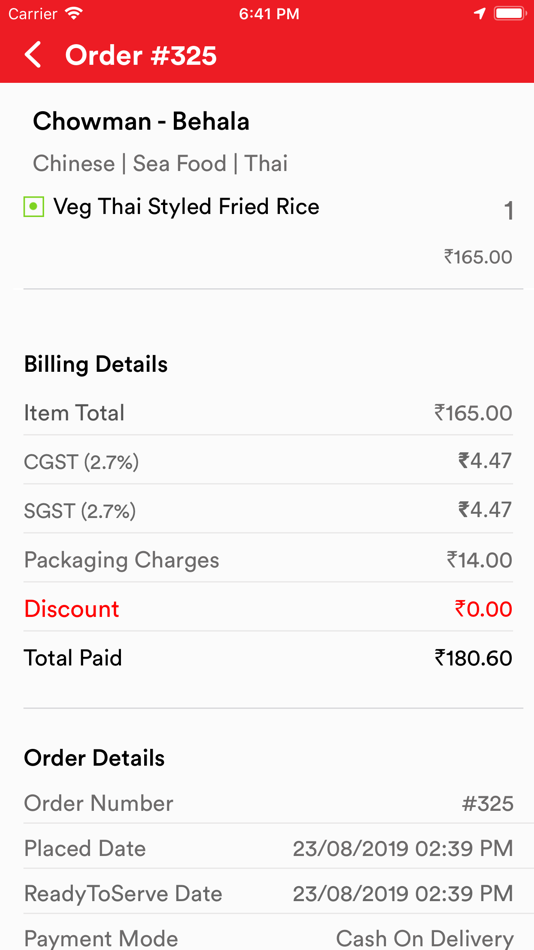534x950 pixels.
Task: Tap the battery status icon
Action: click(508, 13)
